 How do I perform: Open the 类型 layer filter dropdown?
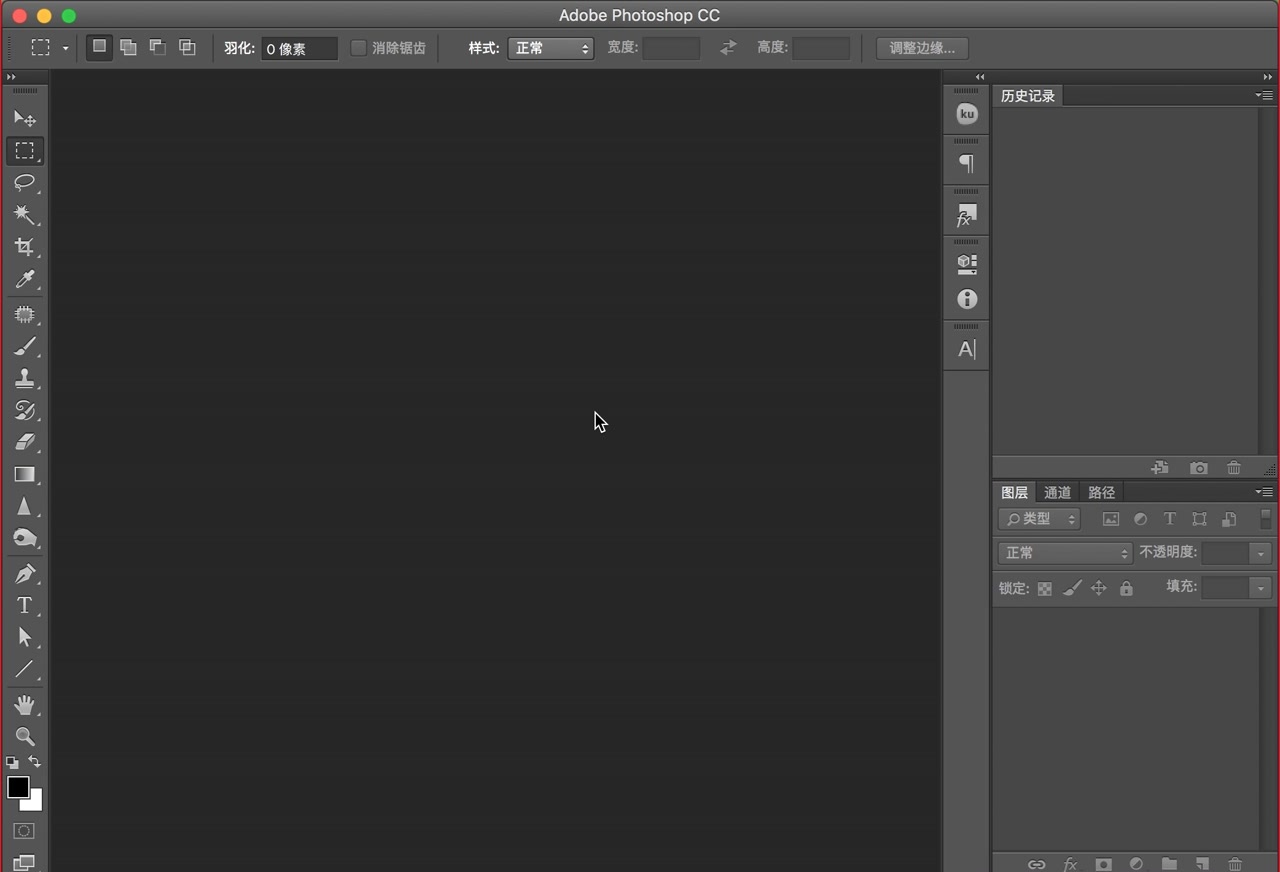click(1039, 519)
